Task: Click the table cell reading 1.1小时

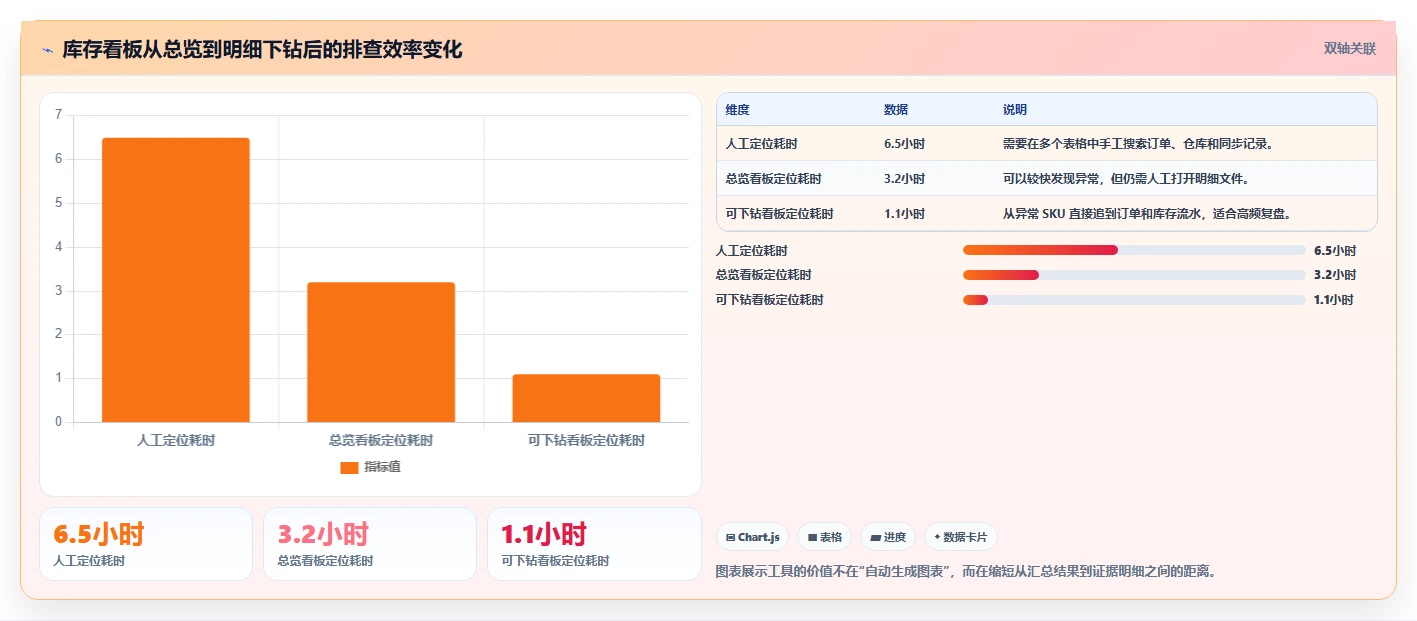Action: click(x=904, y=214)
